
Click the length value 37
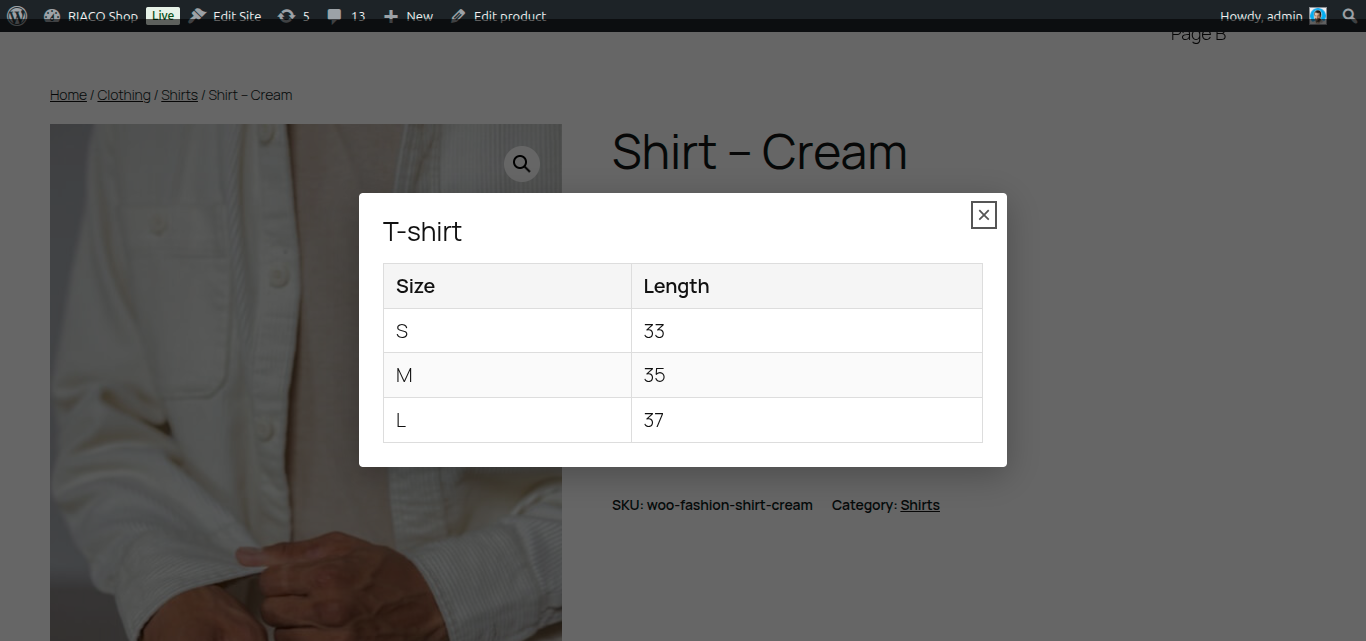pyautogui.click(x=654, y=420)
